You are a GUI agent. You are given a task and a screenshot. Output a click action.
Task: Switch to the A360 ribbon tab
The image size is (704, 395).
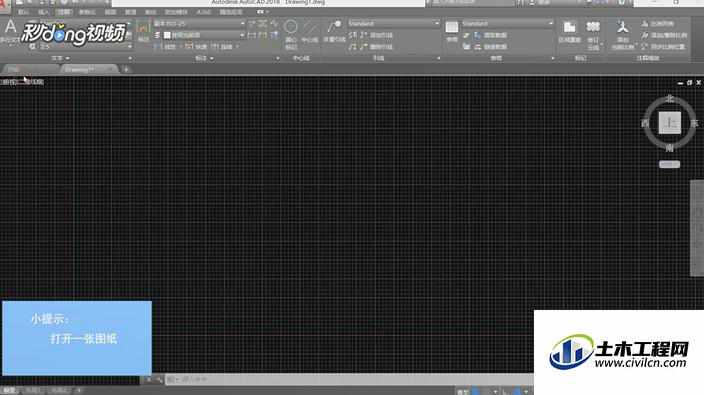point(203,12)
